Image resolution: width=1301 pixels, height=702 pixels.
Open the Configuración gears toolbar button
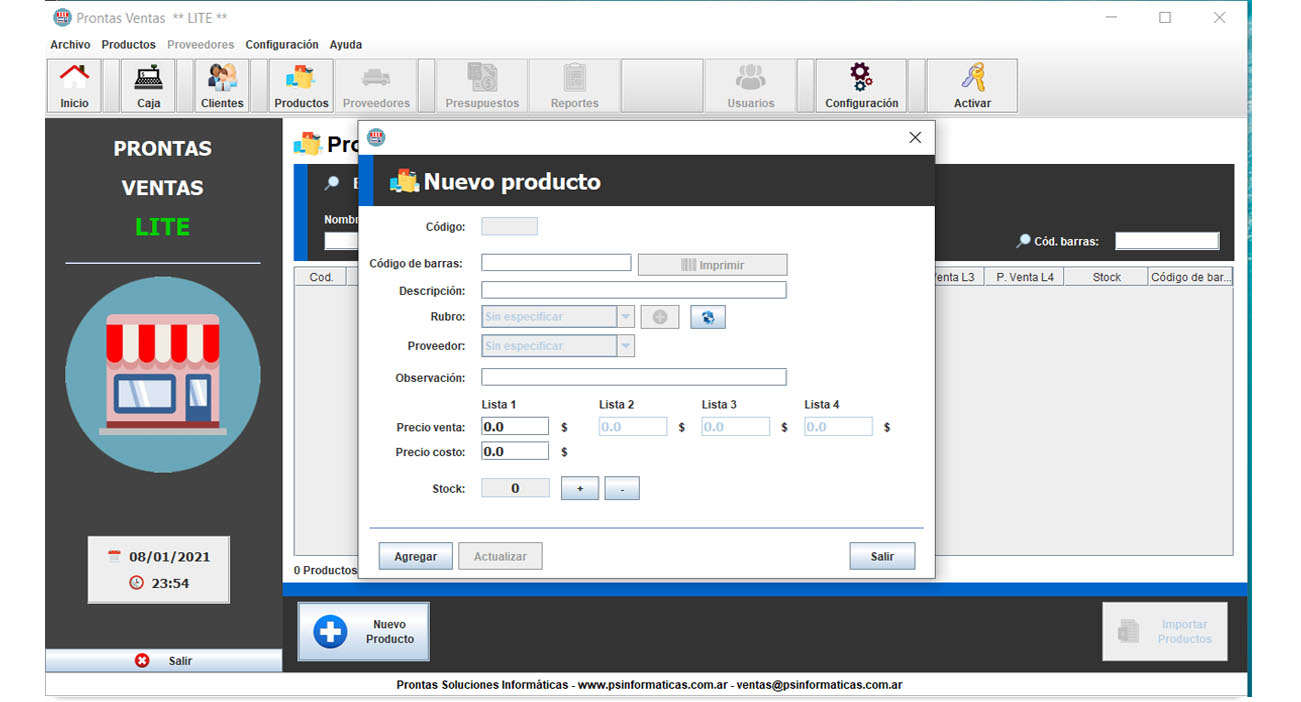861,86
